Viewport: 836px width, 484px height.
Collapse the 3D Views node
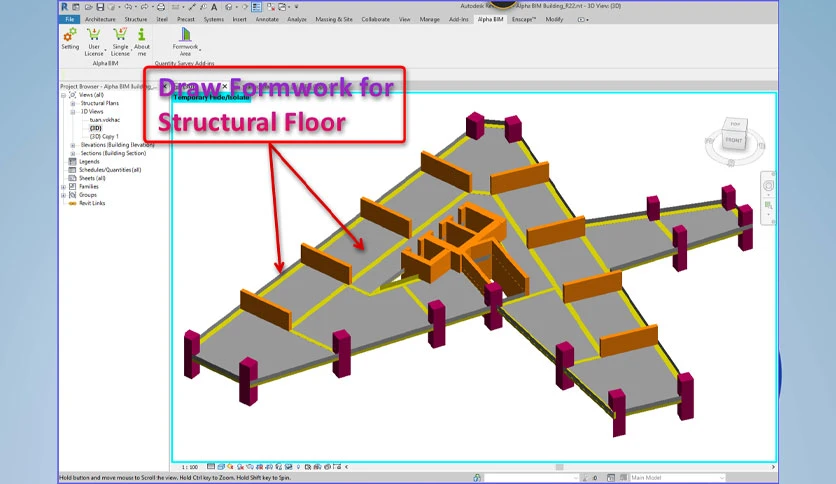click(73, 112)
